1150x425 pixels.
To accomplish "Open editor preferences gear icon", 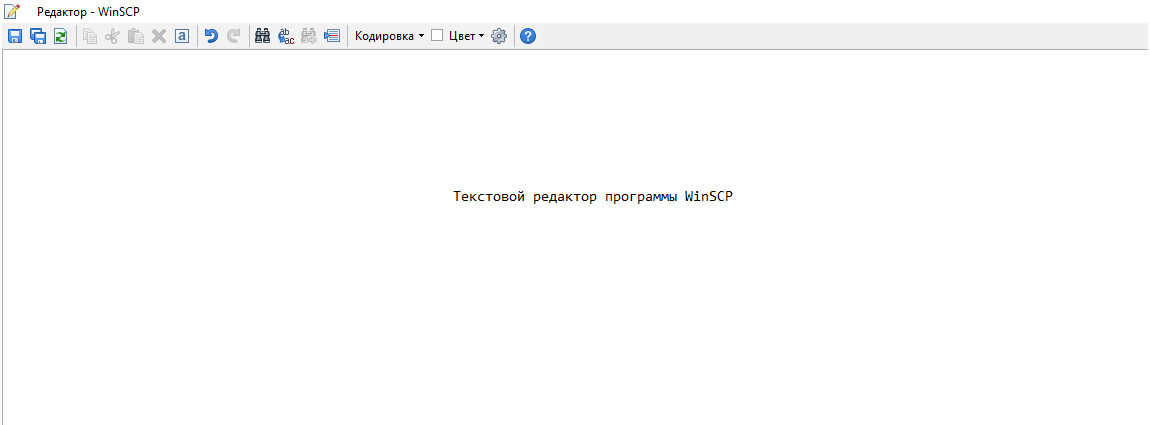I will [499, 36].
